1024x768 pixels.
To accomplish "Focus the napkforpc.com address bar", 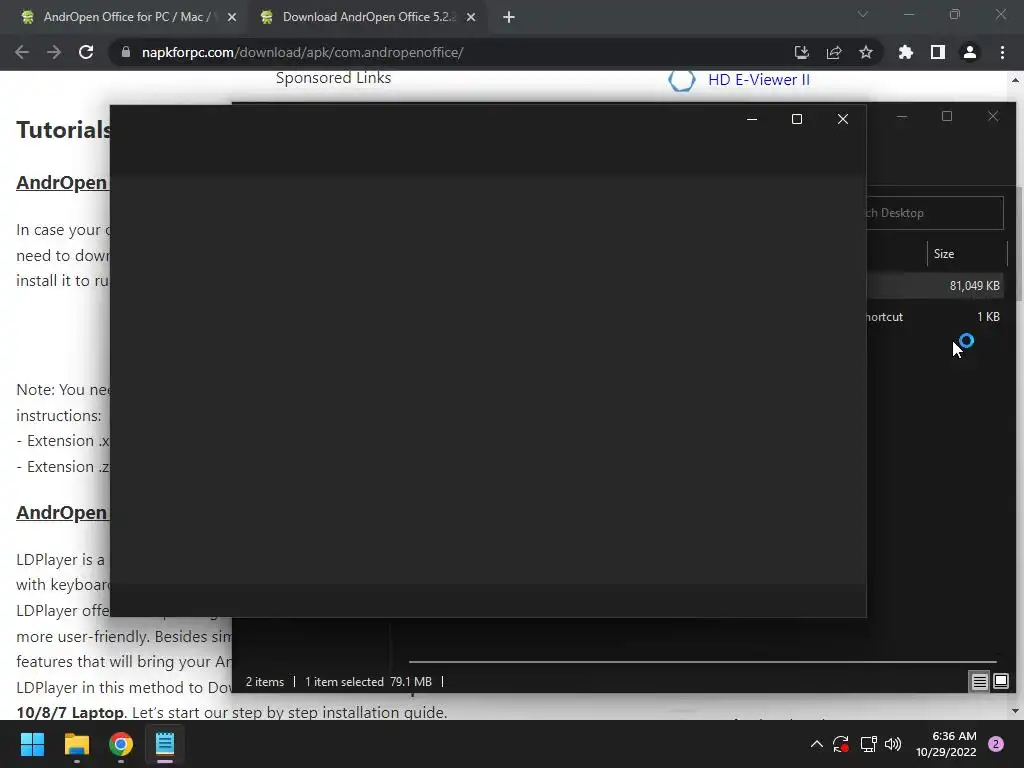I will tap(451, 52).
